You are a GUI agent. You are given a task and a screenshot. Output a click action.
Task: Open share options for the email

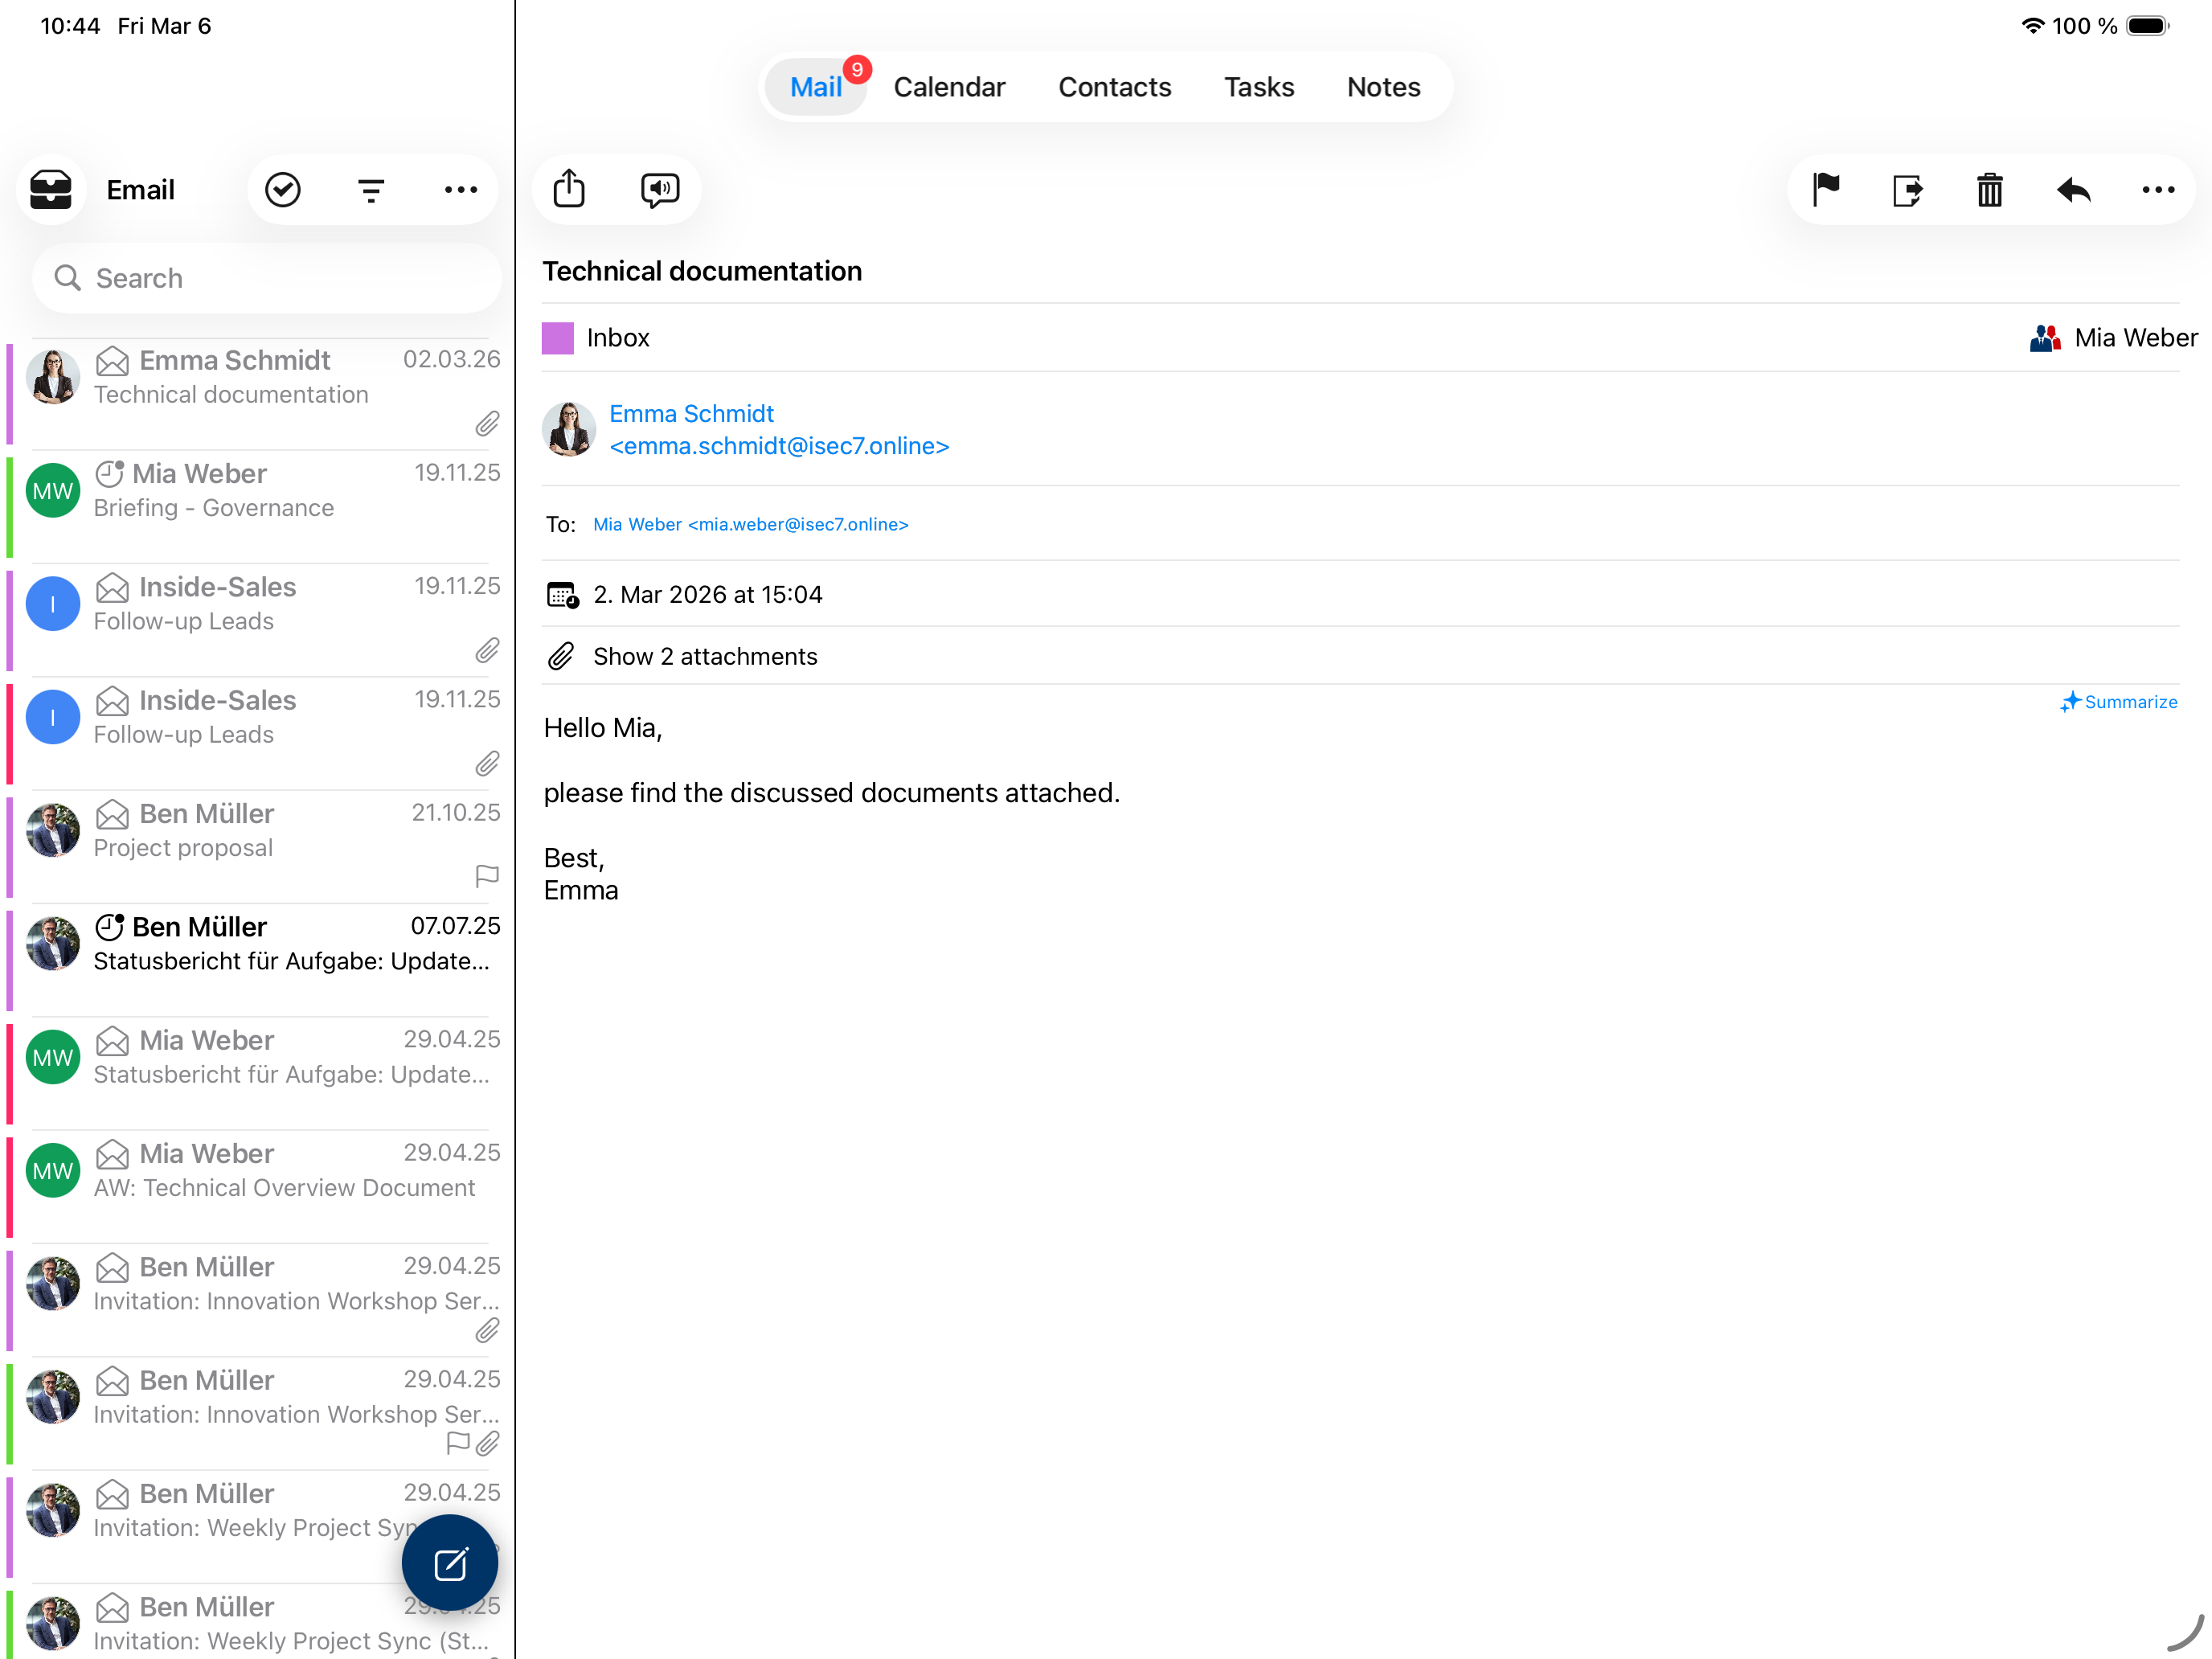[x=569, y=189]
